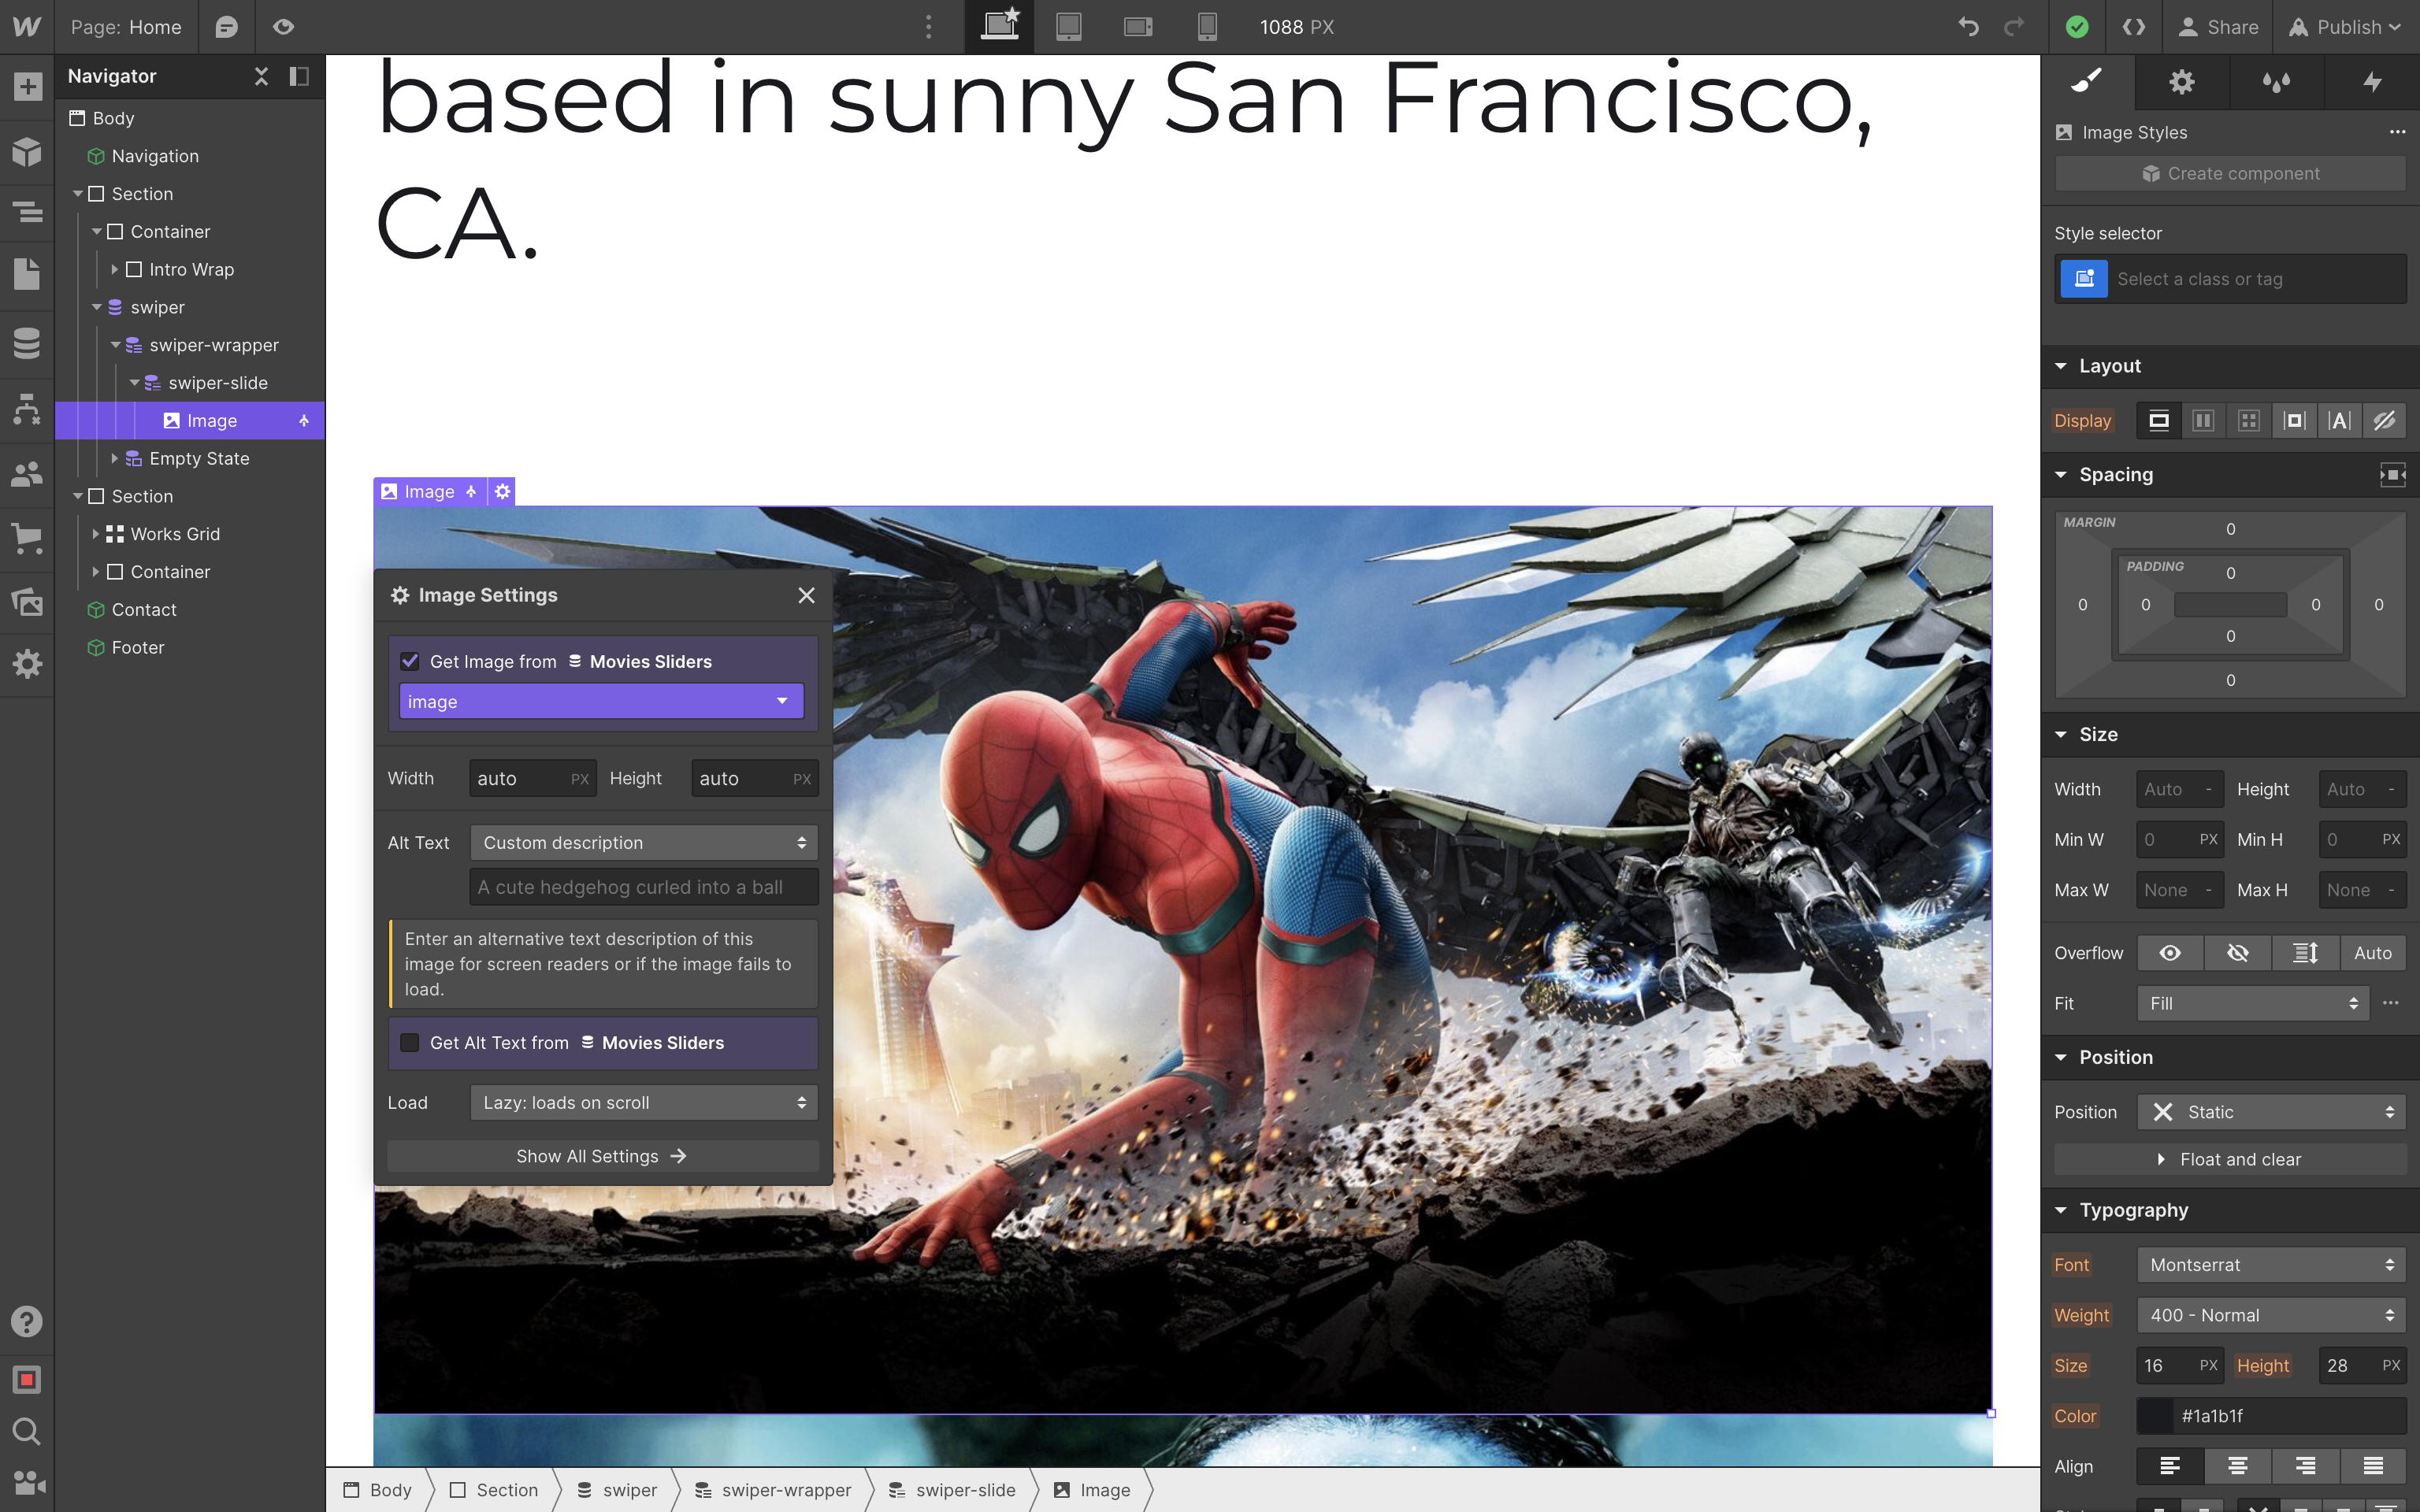Open the Assets panel icon

coord(27,602)
